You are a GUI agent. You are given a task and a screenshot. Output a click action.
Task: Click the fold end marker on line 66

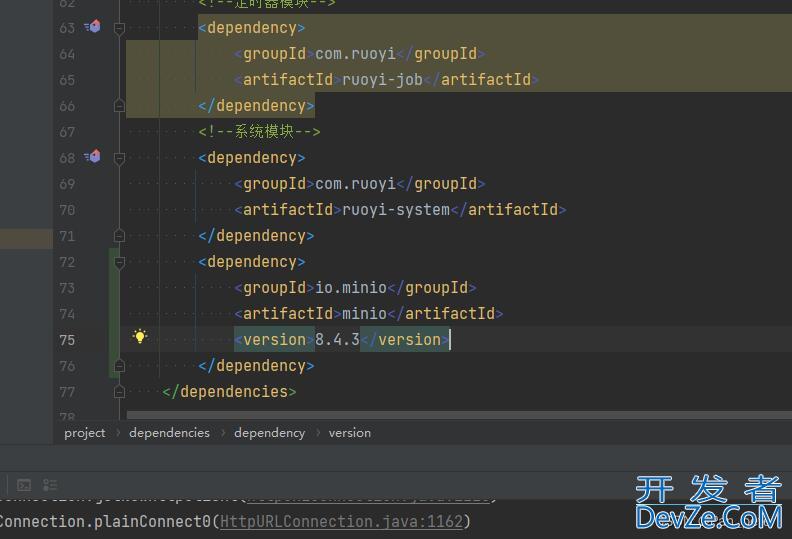119,106
